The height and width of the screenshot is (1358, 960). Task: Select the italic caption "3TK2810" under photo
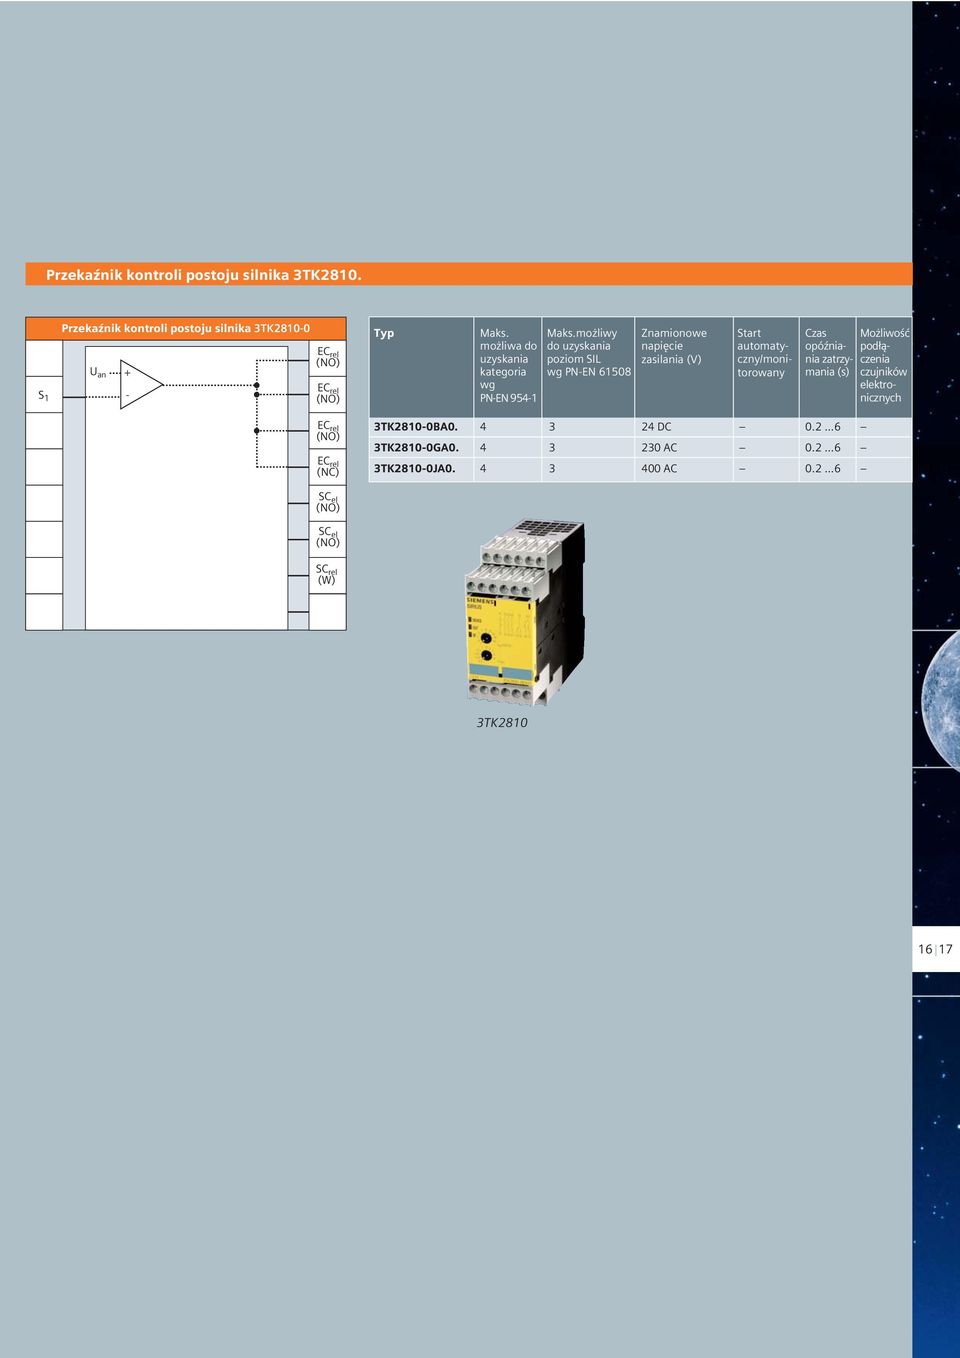click(502, 722)
